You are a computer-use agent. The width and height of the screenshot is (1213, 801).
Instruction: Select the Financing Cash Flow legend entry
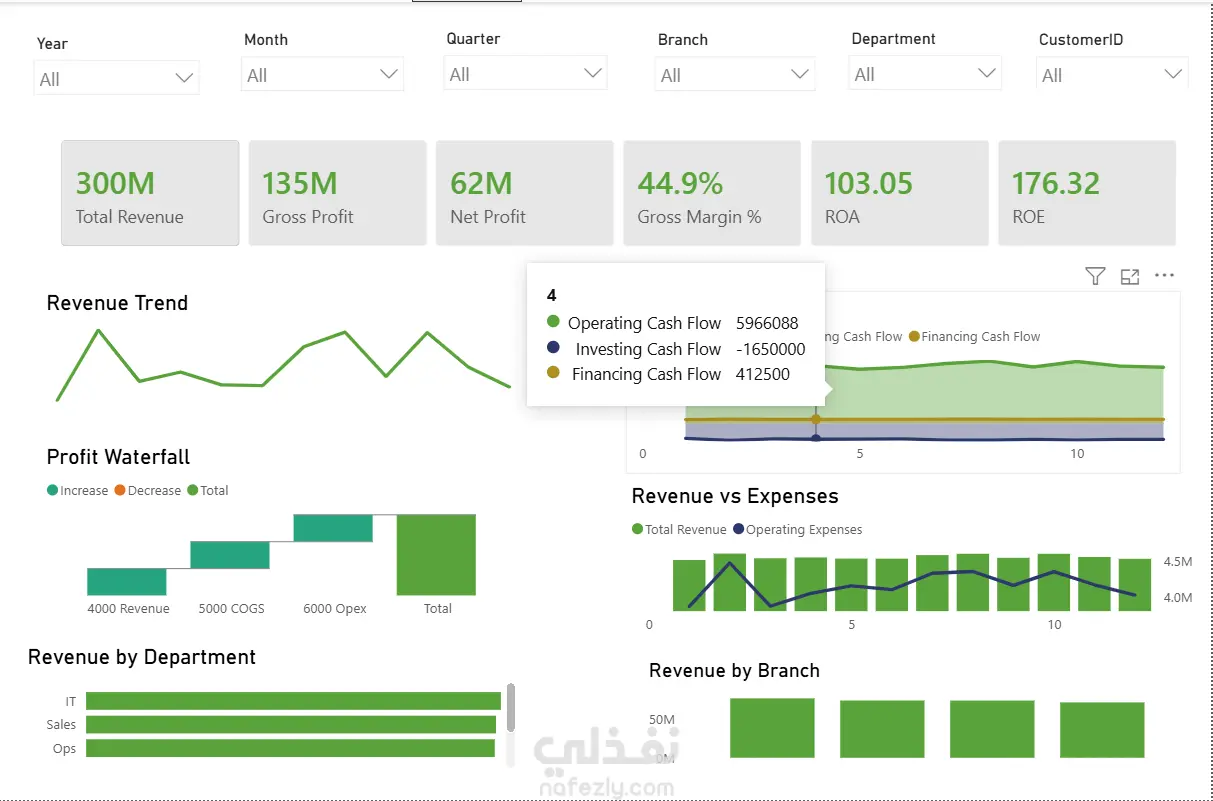(974, 337)
